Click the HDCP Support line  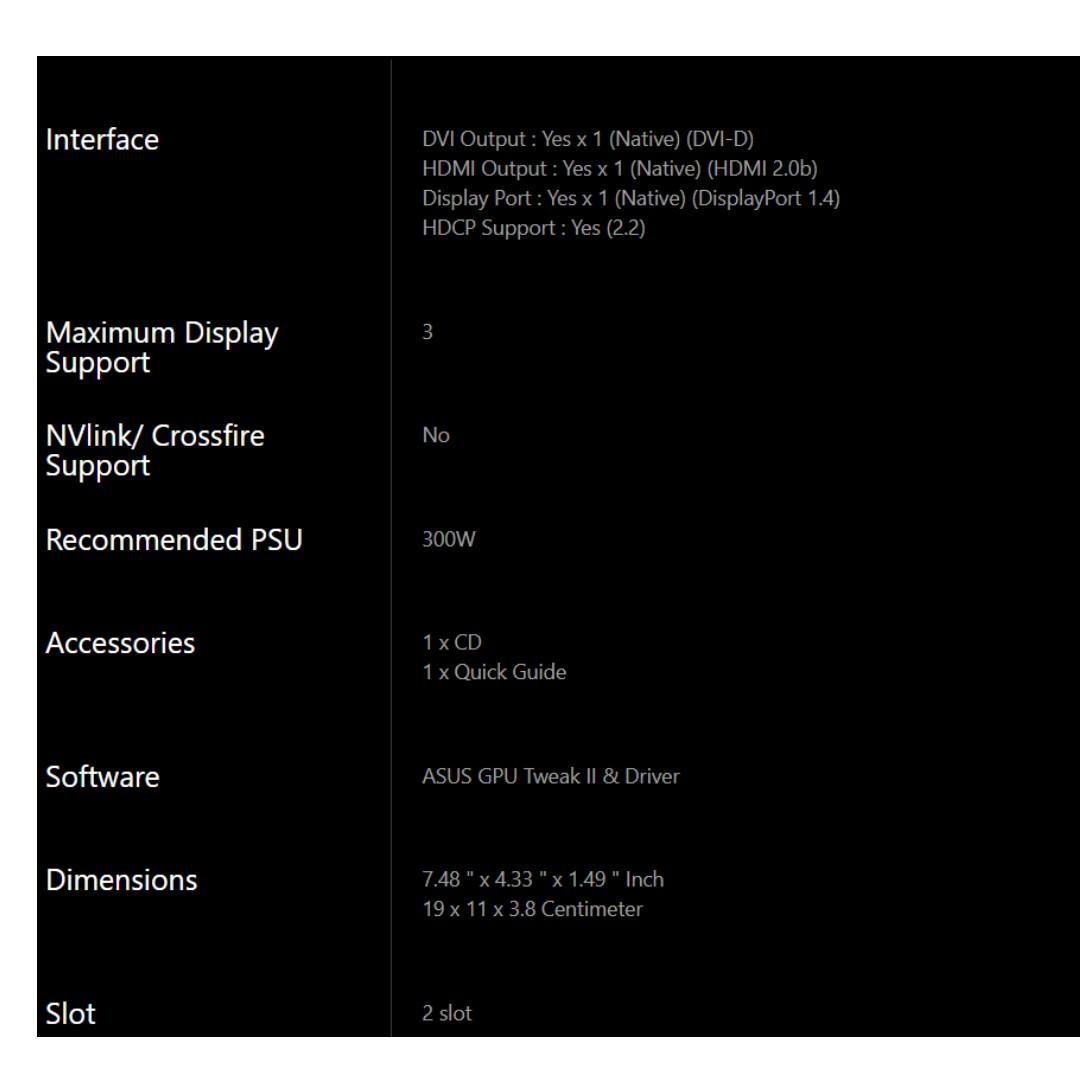[x=533, y=228]
